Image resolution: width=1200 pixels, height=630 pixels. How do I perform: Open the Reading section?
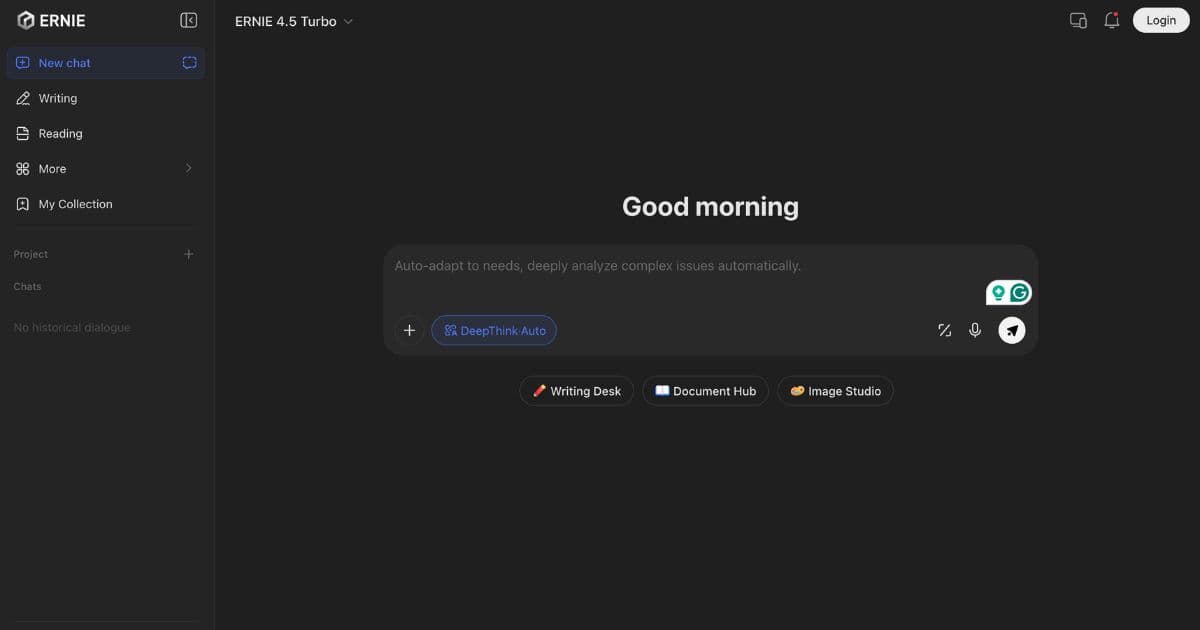click(x=60, y=133)
